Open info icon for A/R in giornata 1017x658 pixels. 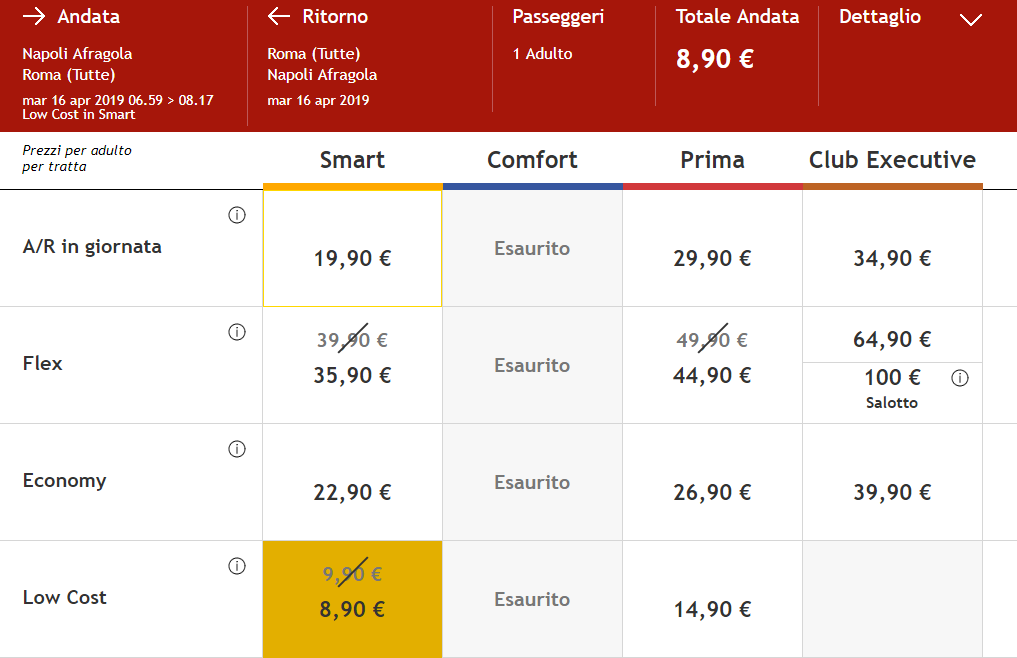tap(237, 215)
